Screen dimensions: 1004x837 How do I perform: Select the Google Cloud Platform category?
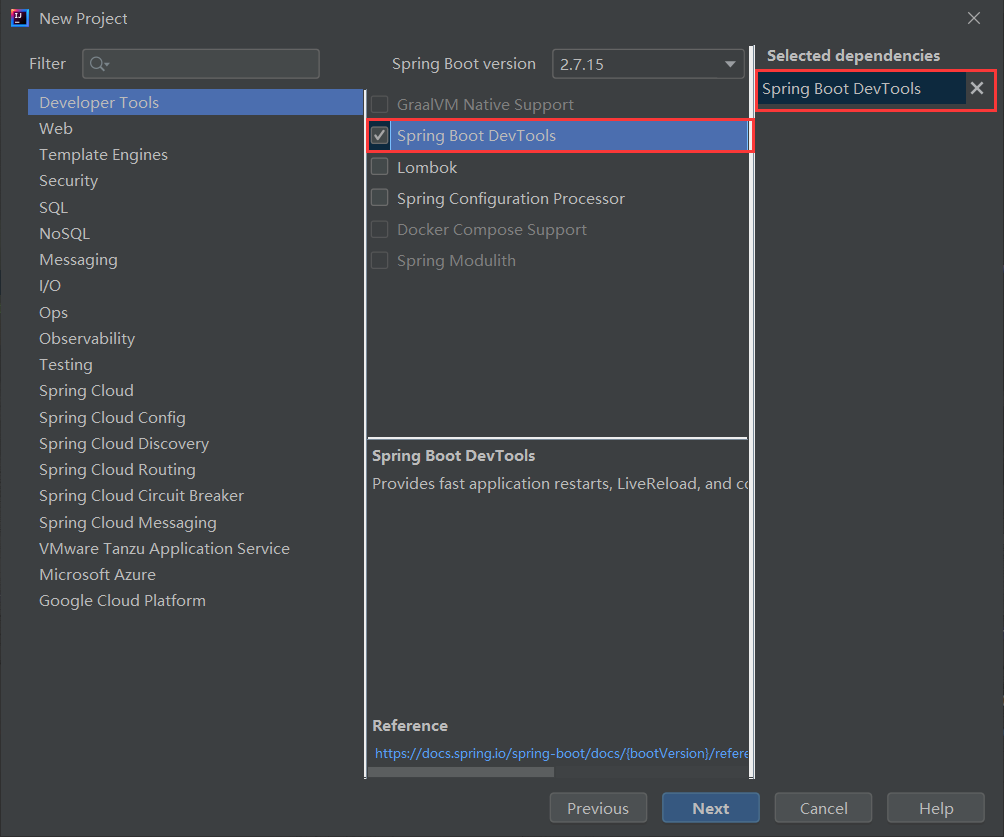pos(122,600)
